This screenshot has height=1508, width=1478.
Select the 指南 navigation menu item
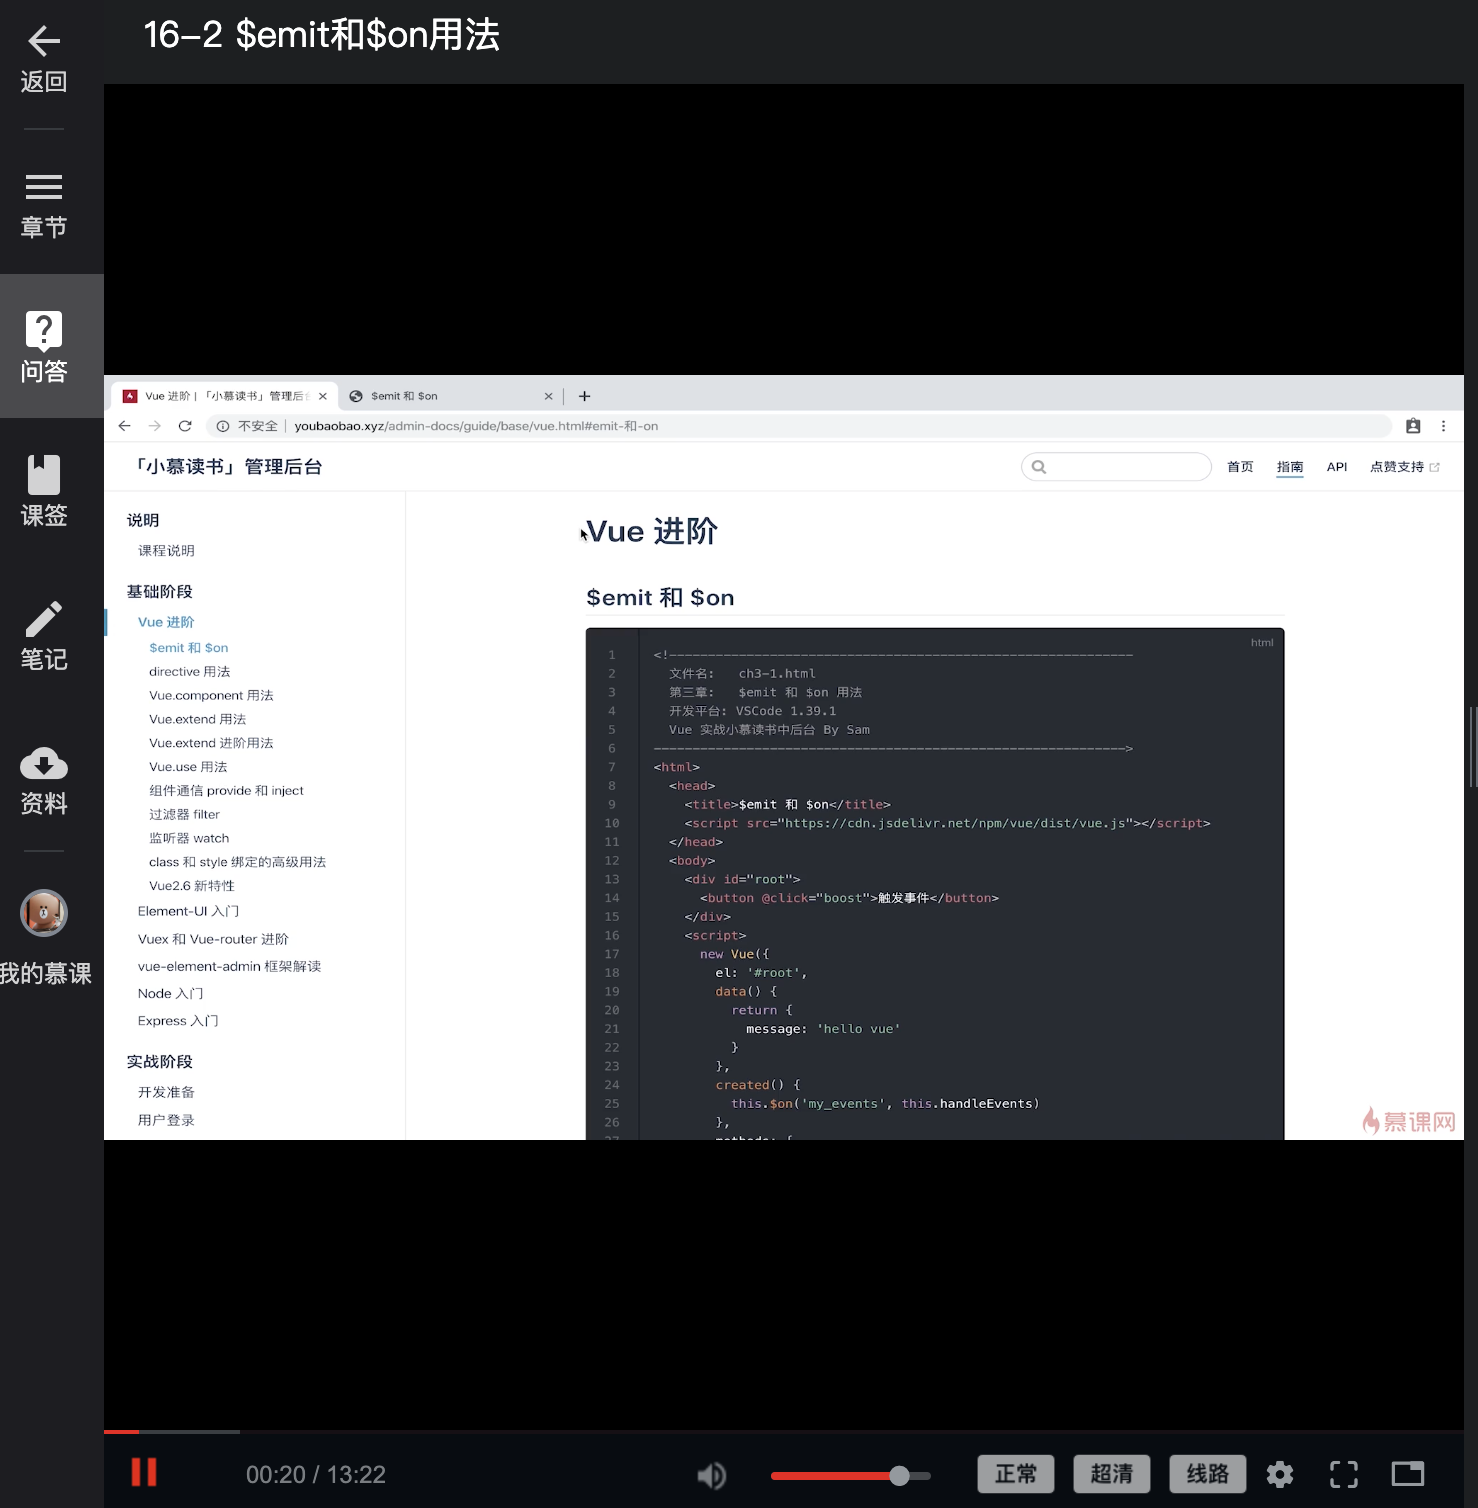pos(1290,466)
